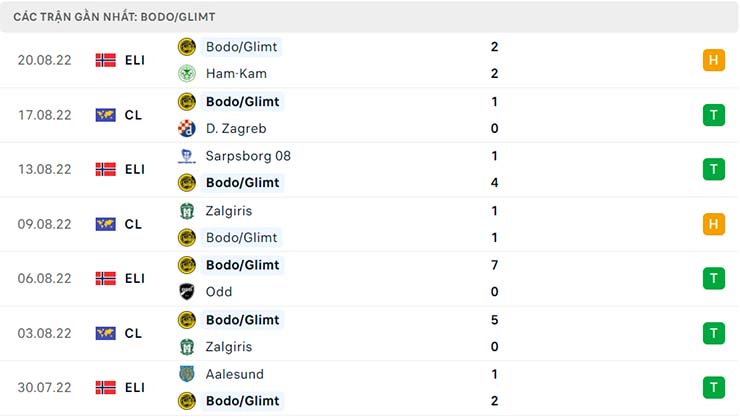Click the green T badge for Odd match
The height and width of the screenshot is (418, 740).
(713, 278)
